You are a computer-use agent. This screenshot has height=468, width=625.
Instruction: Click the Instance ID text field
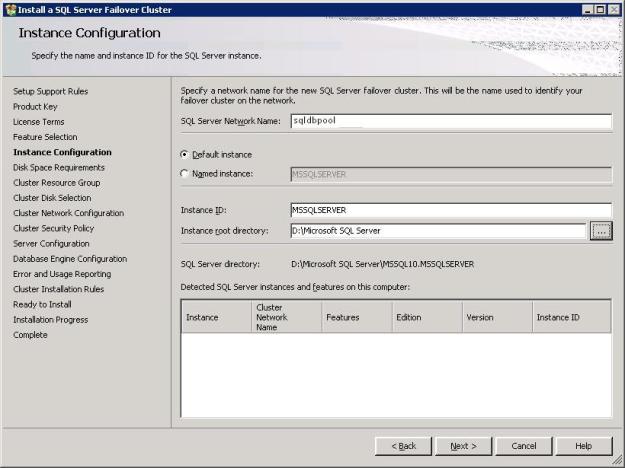click(448, 211)
